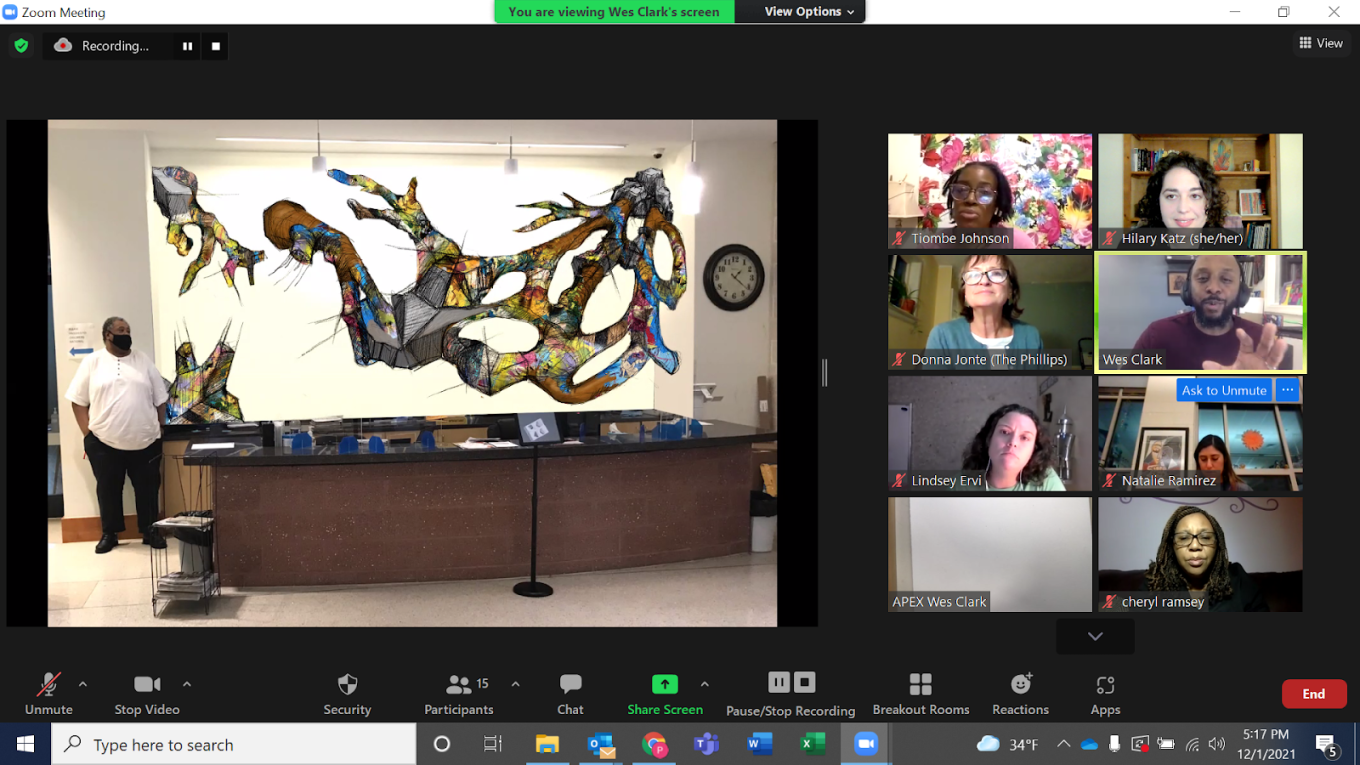Click the red End meeting button
This screenshot has height=765, width=1360.
point(1313,694)
